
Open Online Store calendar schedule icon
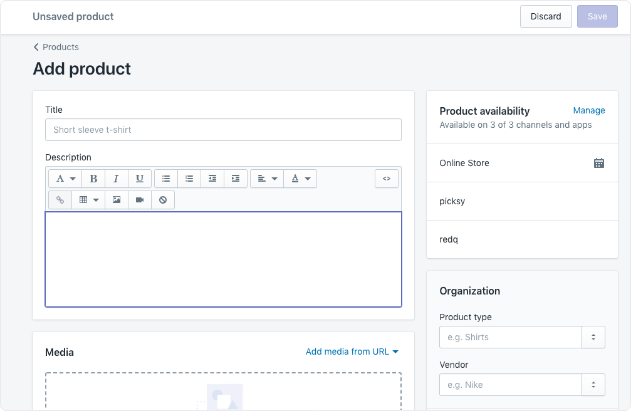(599, 163)
